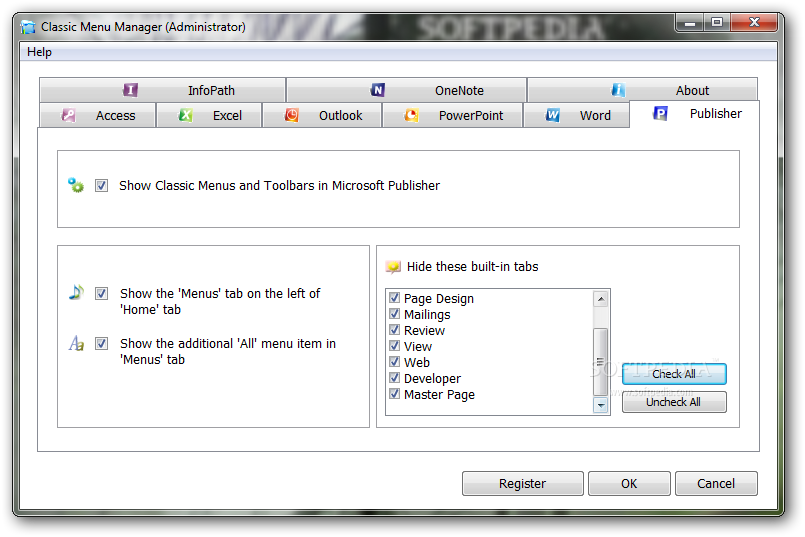Click the InfoPath tab icon
805x537 pixels.
[130, 90]
